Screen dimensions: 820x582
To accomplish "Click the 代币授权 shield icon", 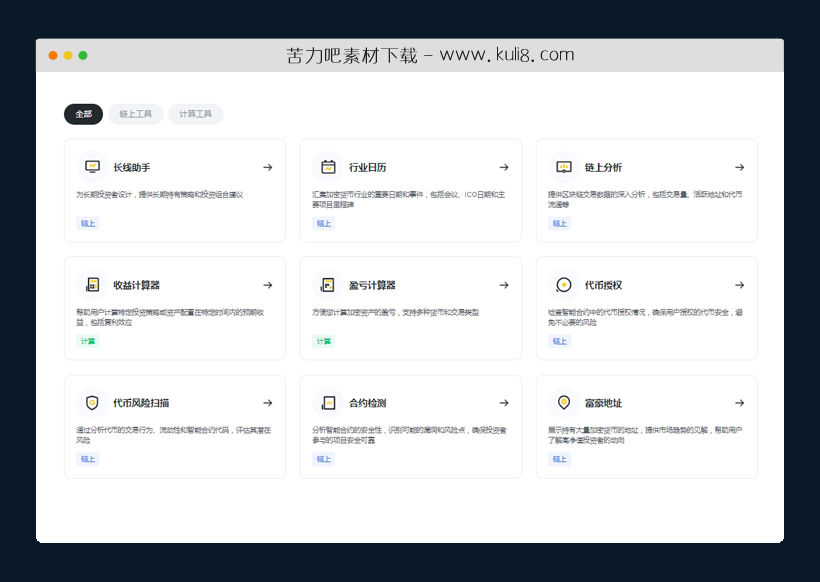I will click(565, 284).
